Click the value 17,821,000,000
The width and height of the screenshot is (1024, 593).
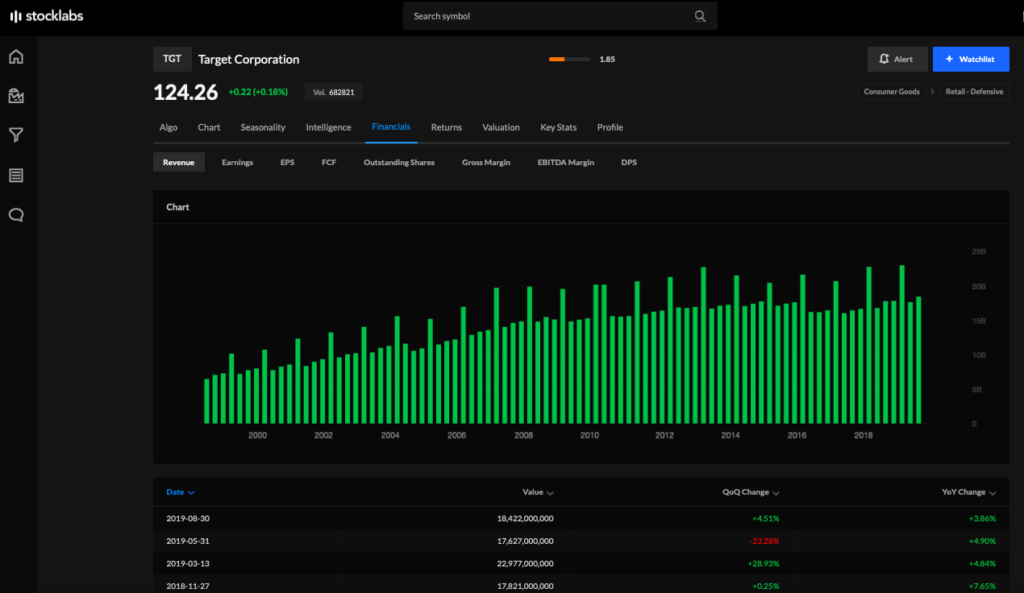[x=525, y=586]
